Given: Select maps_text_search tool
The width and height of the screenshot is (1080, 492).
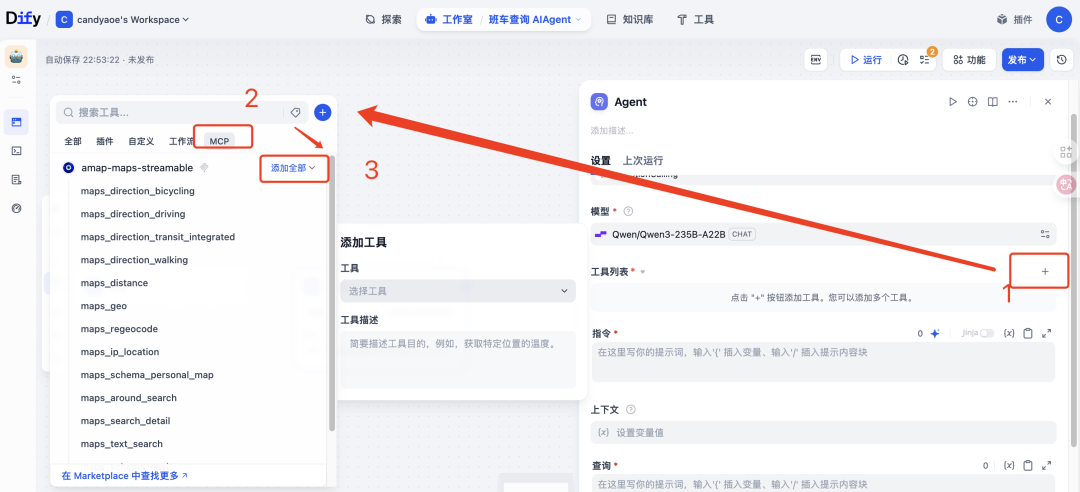Looking at the screenshot, I should pos(121,444).
